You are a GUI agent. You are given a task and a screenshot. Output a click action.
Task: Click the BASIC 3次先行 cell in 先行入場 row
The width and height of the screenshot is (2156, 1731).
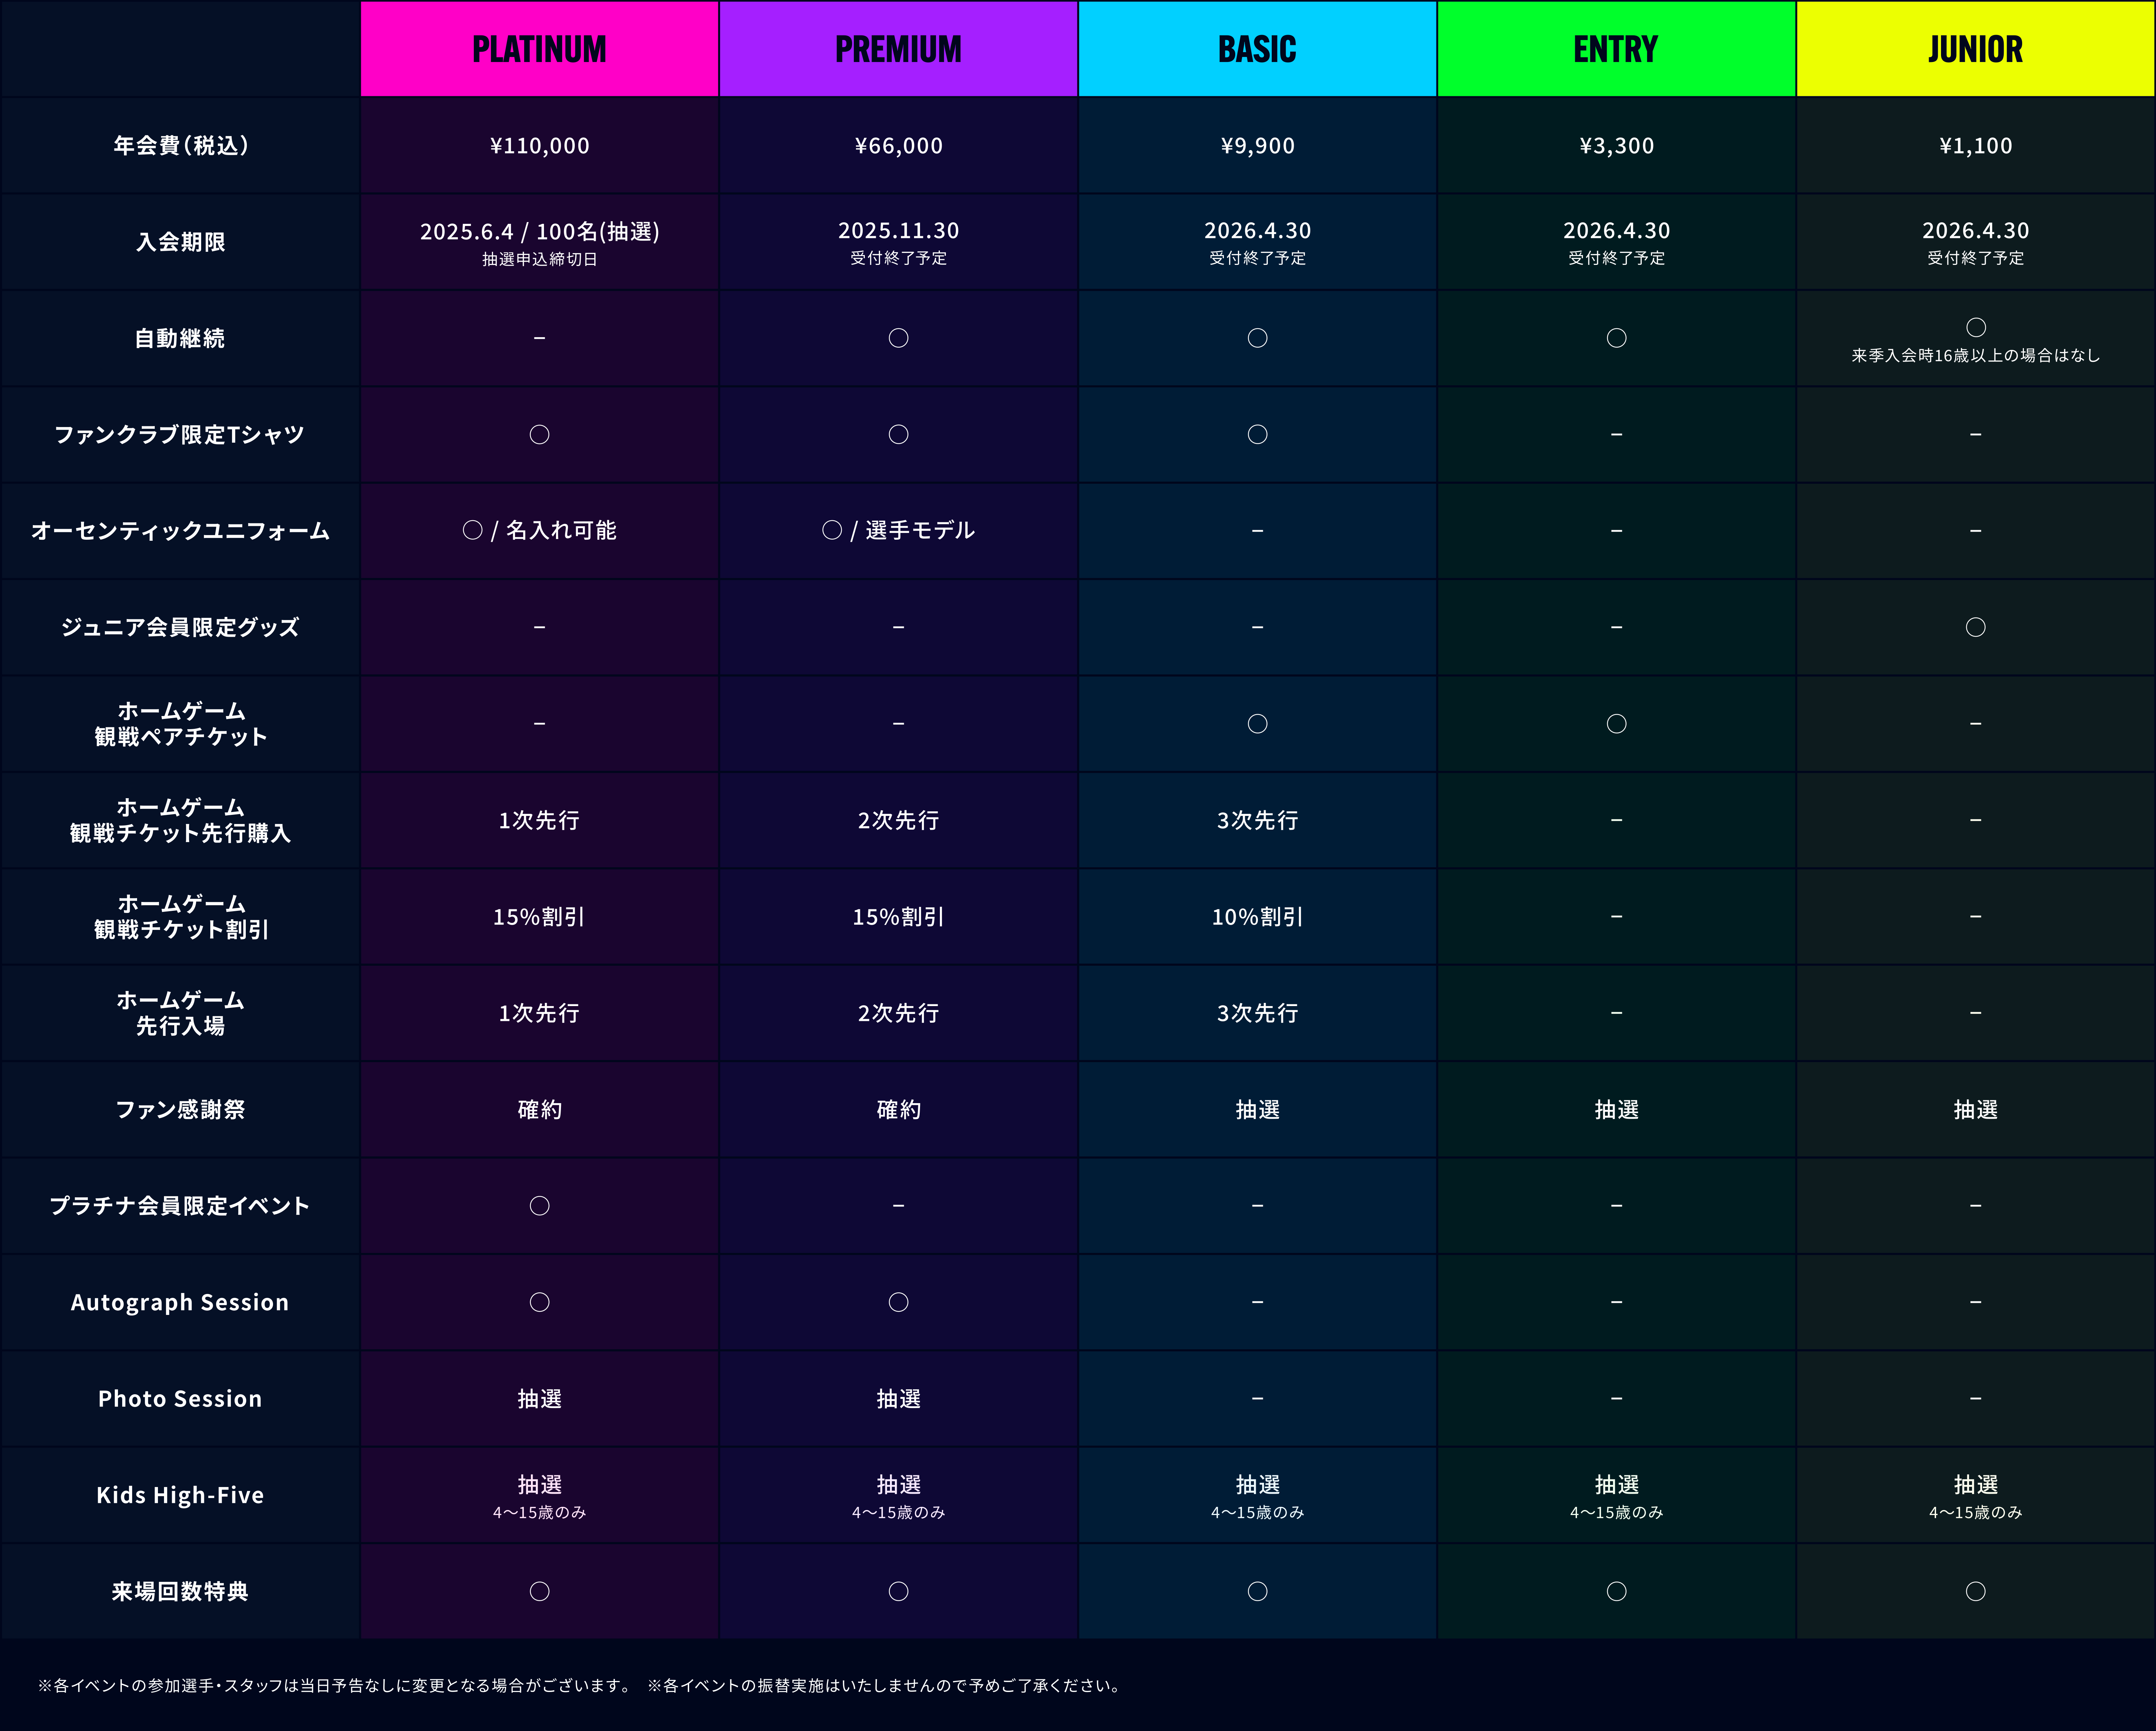(1257, 1013)
